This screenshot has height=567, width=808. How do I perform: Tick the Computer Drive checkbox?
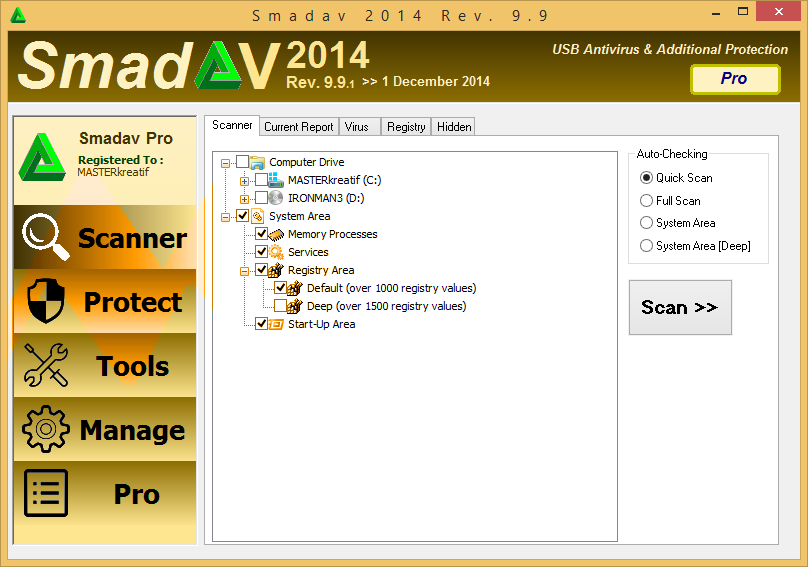(243, 162)
